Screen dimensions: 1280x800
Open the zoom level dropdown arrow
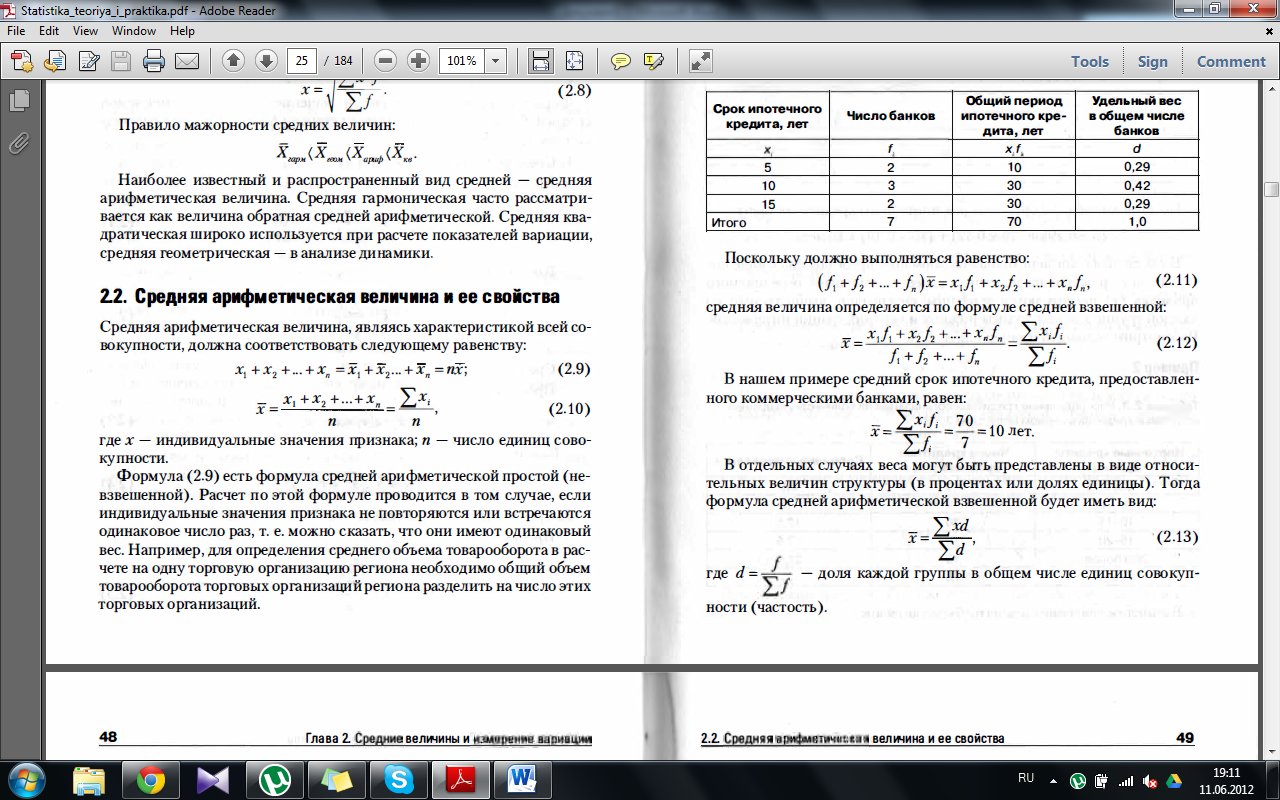click(495, 61)
